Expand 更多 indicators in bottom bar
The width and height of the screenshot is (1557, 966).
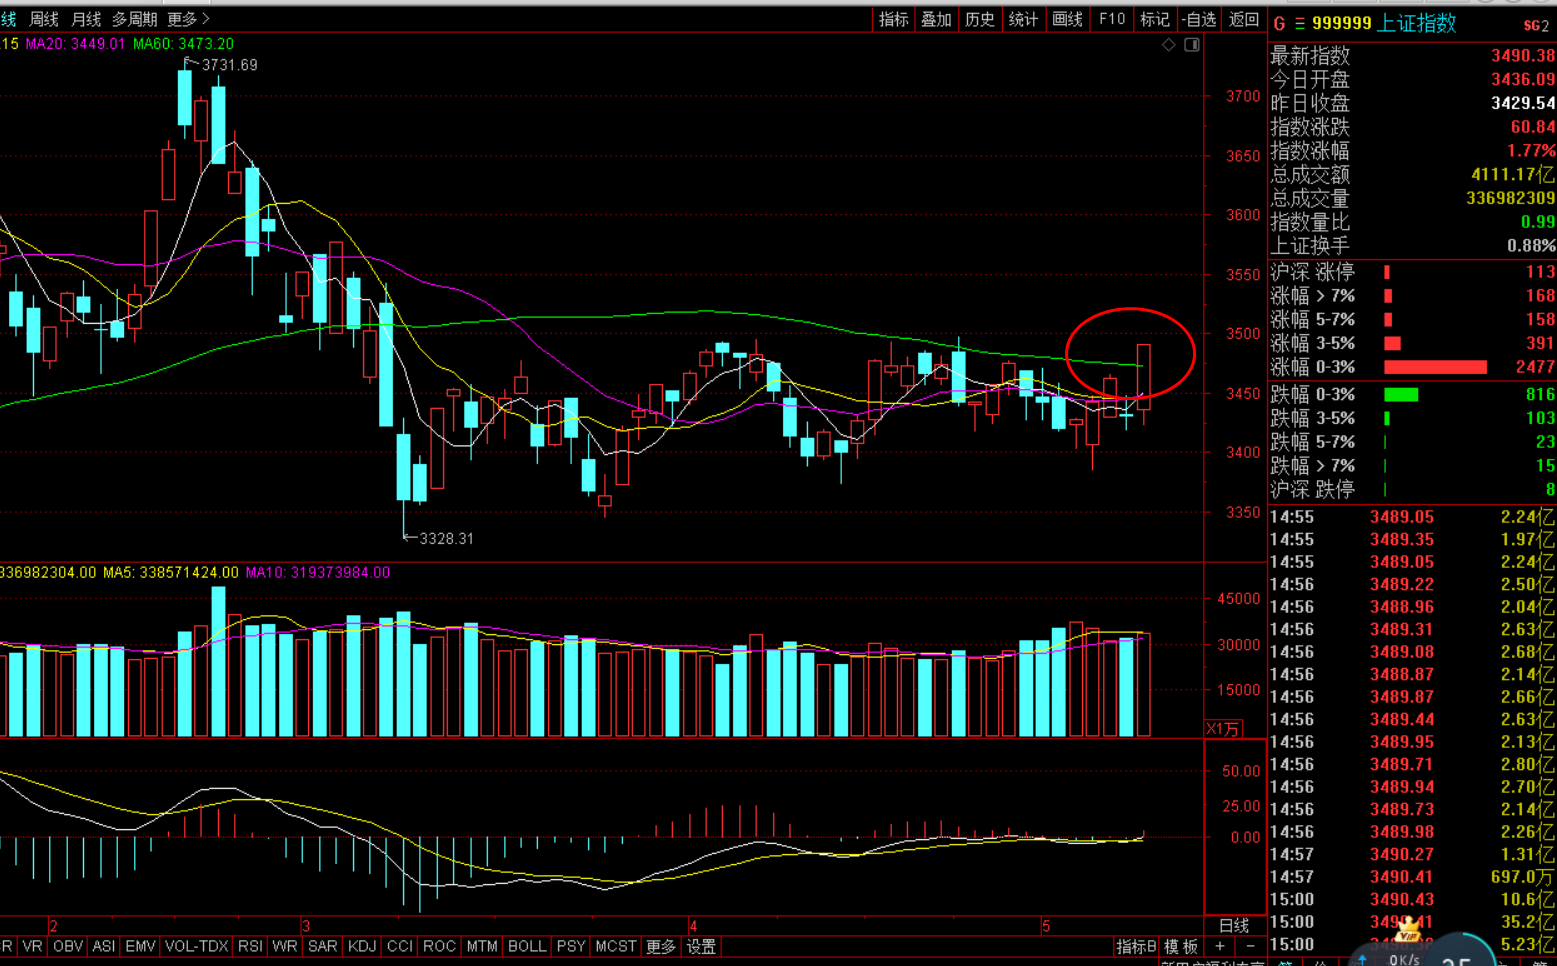660,946
